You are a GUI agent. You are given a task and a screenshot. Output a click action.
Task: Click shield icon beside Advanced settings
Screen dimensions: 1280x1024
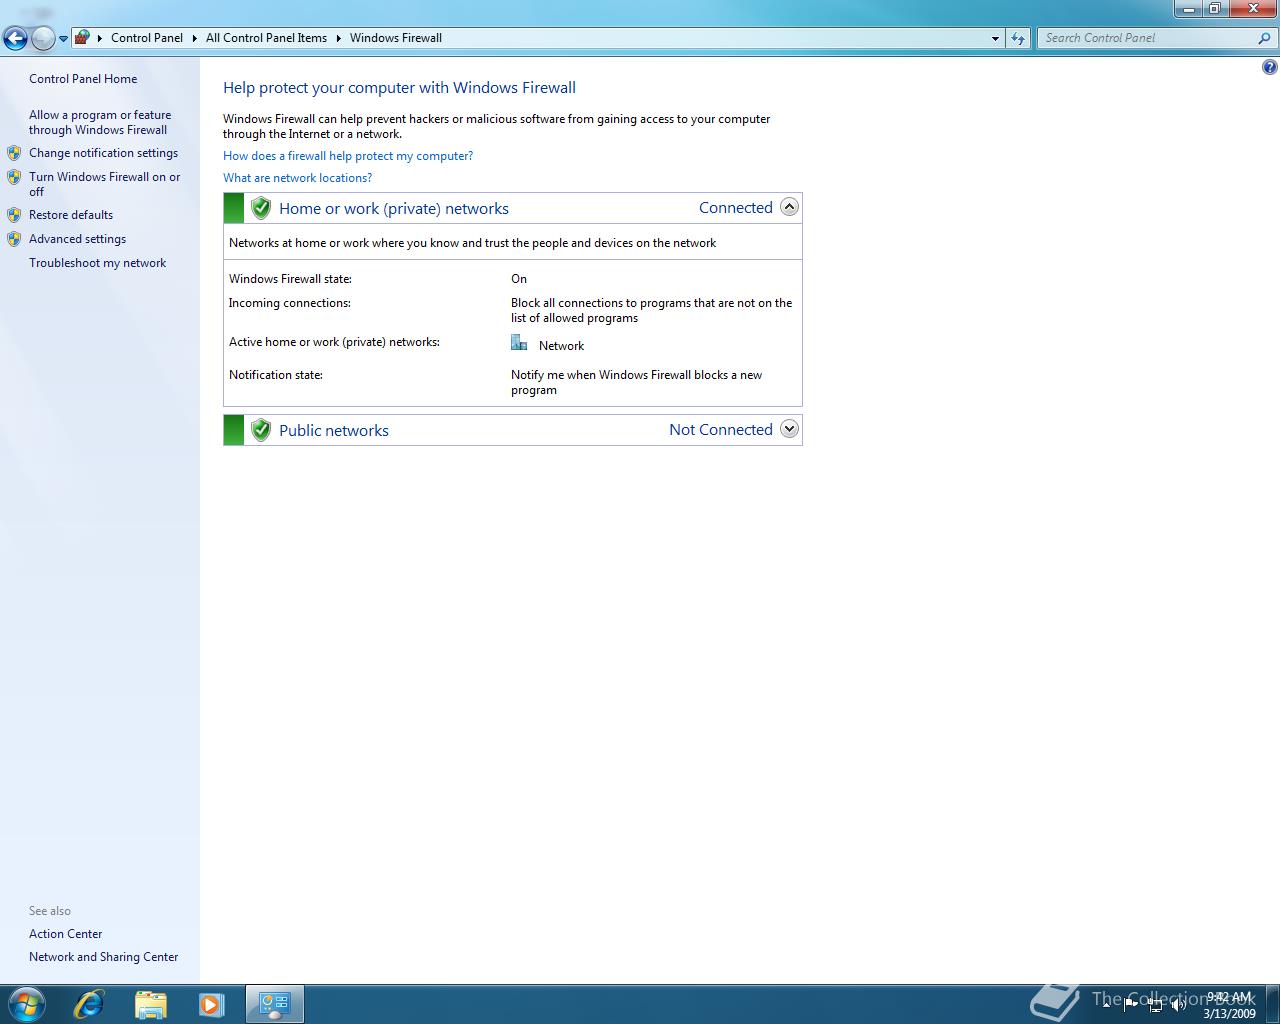pos(14,239)
